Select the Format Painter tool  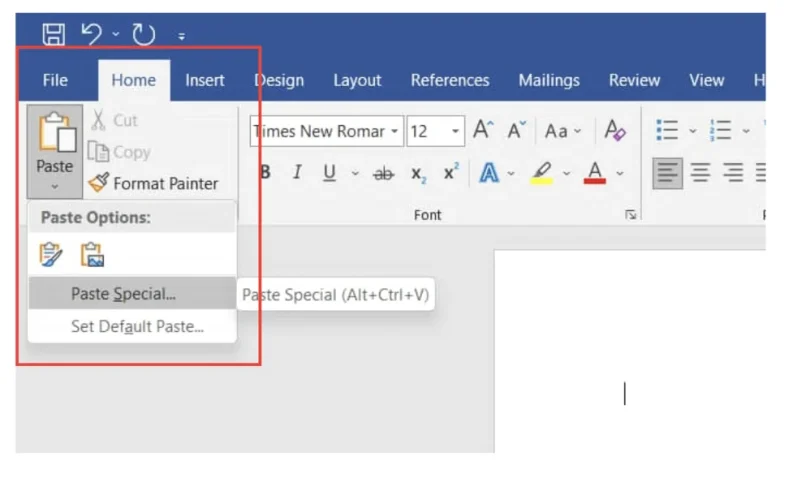(153, 183)
